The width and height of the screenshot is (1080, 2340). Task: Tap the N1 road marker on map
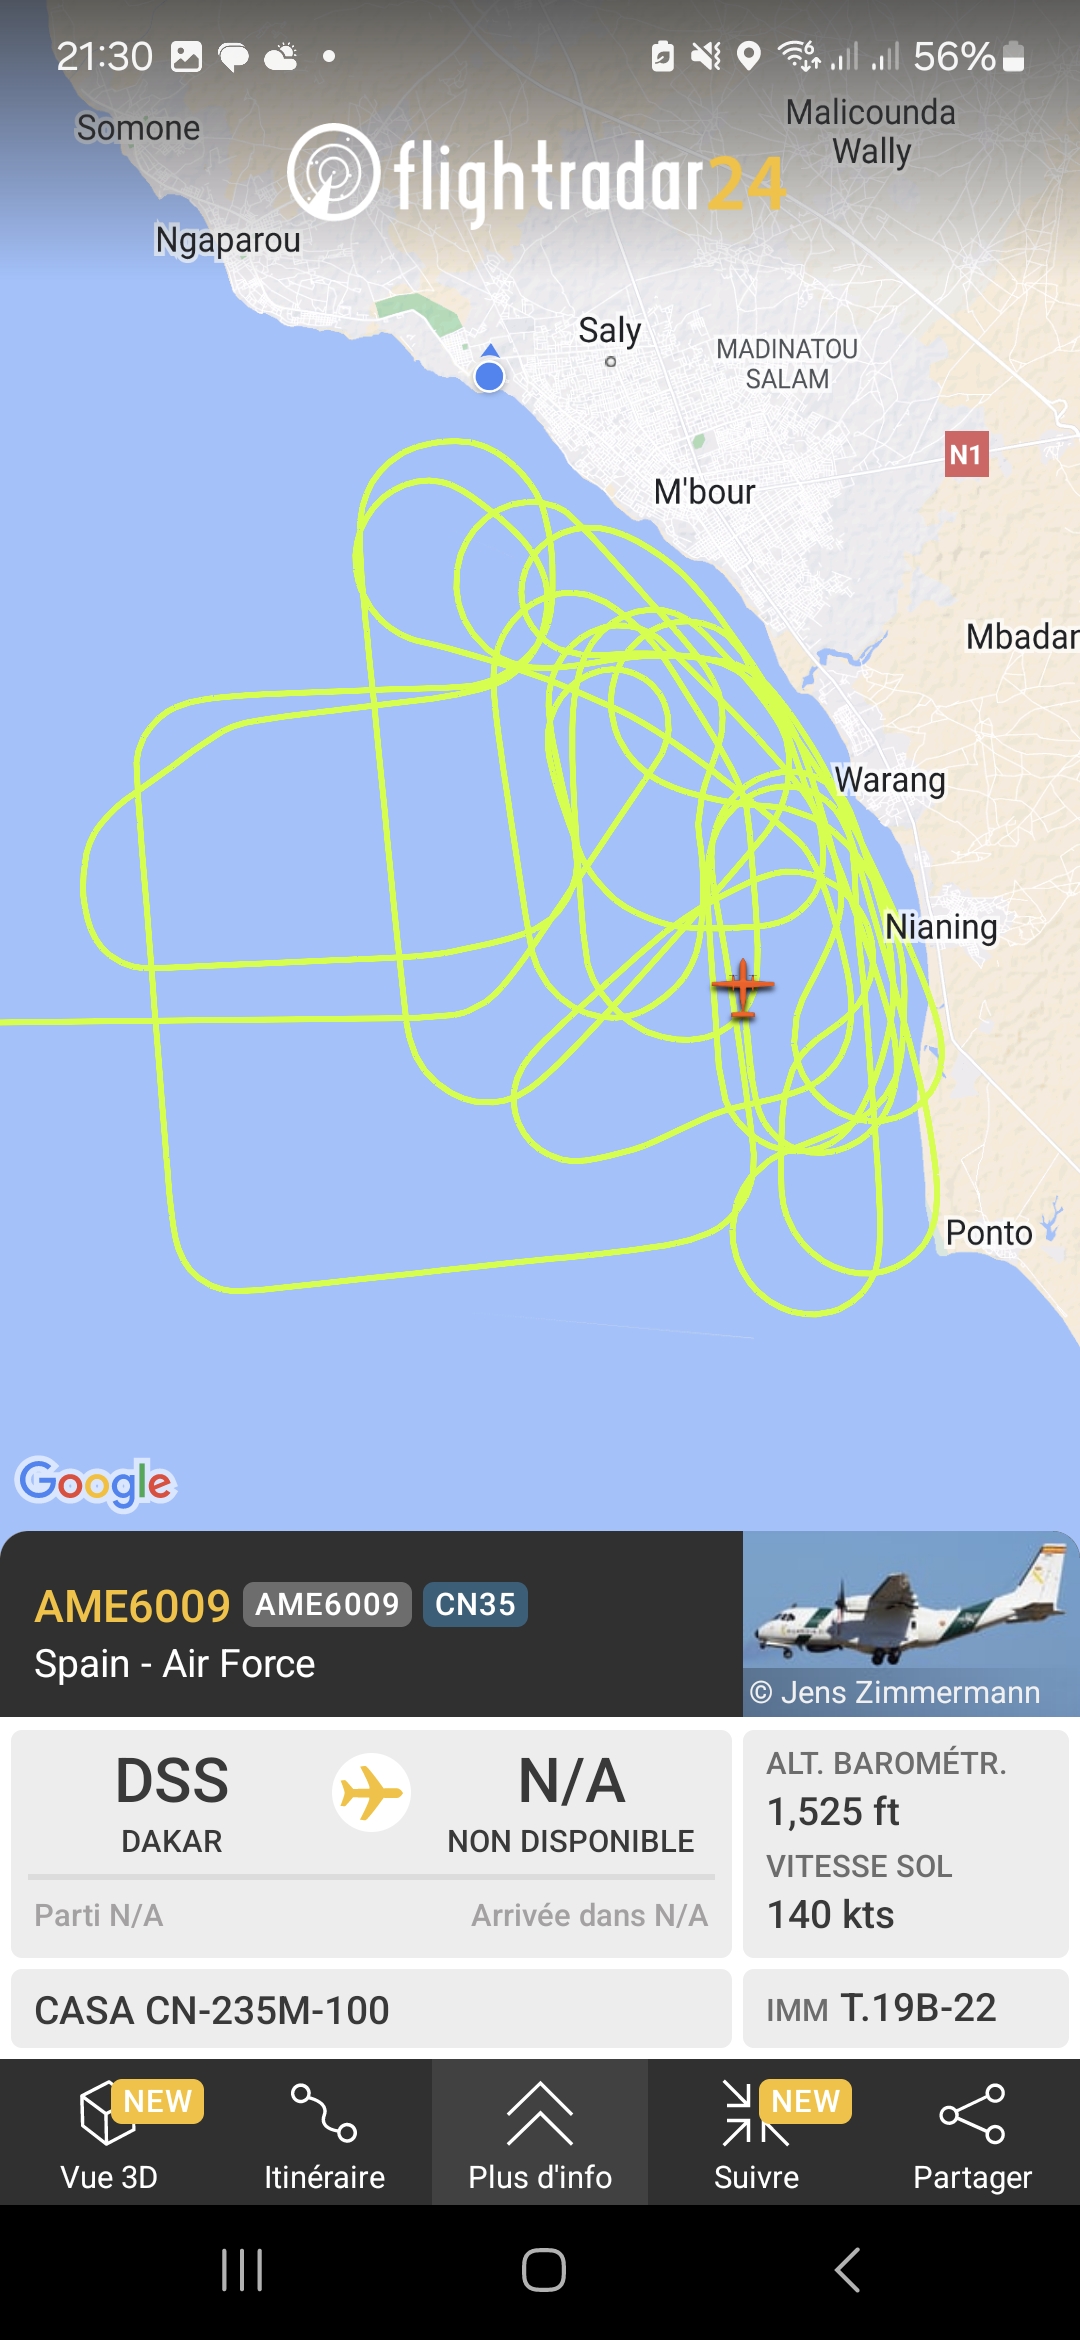[966, 454]
